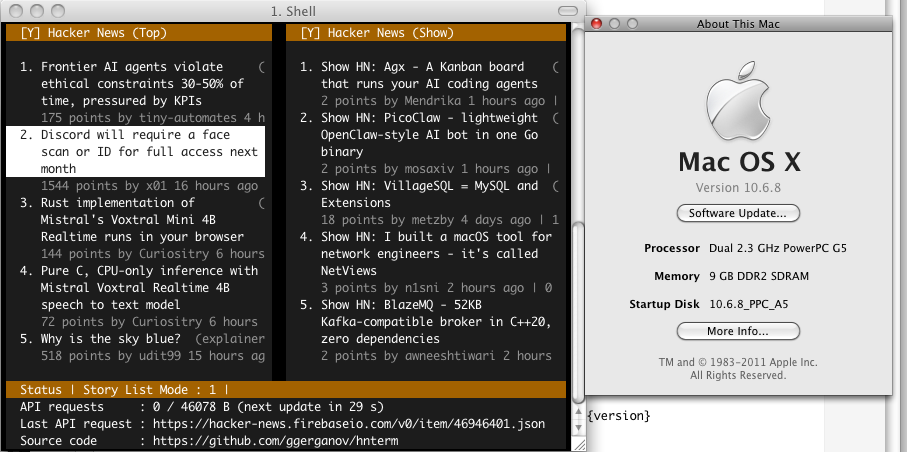
Task: Click 18 points by metzby line
Action: (x=440, y=220)
